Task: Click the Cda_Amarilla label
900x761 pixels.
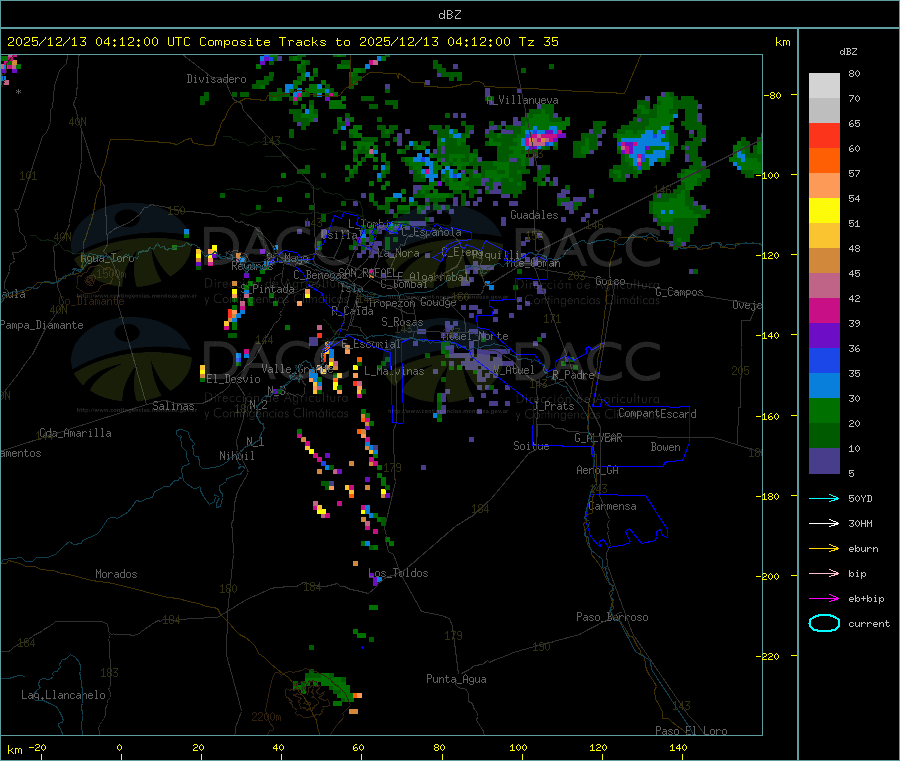Action: 75,433
